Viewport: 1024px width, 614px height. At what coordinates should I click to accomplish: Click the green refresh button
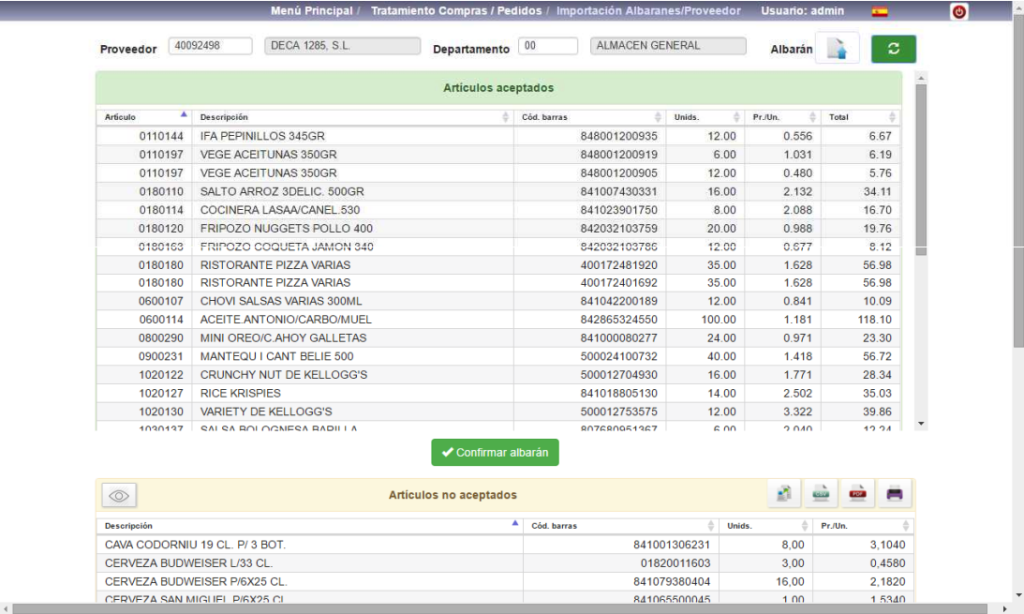click(x=893, y=49)
